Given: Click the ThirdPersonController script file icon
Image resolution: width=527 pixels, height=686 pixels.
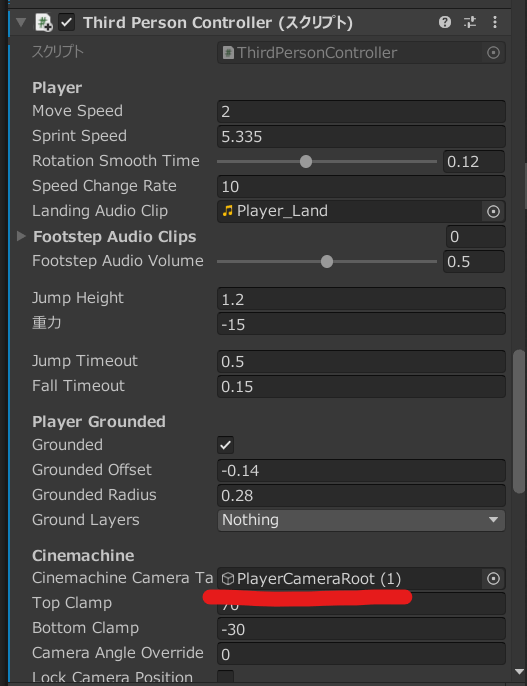Looking at the screenshot, I should point(228,53).
